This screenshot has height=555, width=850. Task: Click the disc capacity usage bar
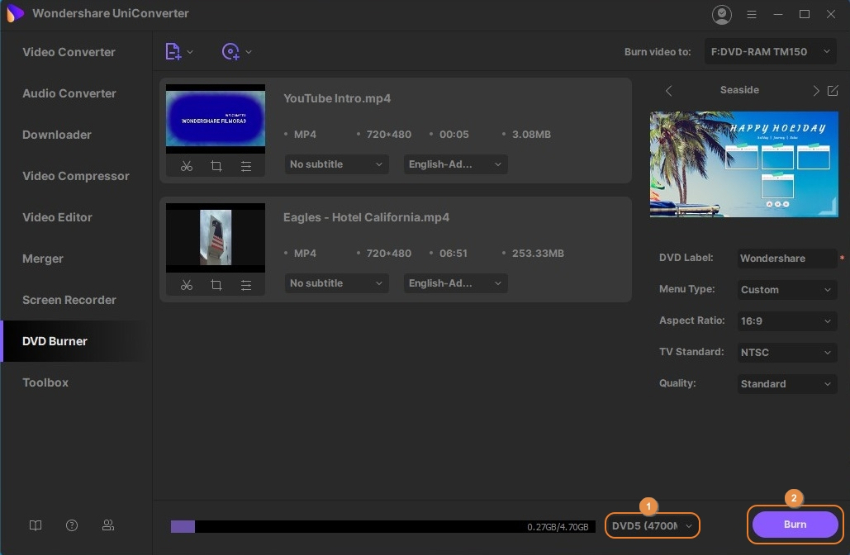[x=380, y=526]
